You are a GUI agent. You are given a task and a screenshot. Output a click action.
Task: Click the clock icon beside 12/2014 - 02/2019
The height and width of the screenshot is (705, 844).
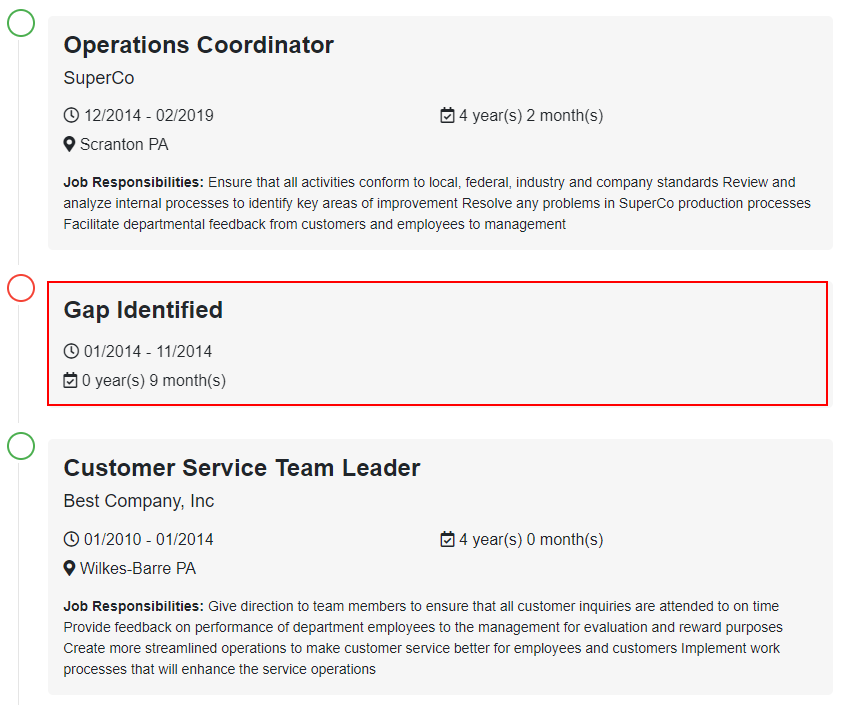pos(71,115)
